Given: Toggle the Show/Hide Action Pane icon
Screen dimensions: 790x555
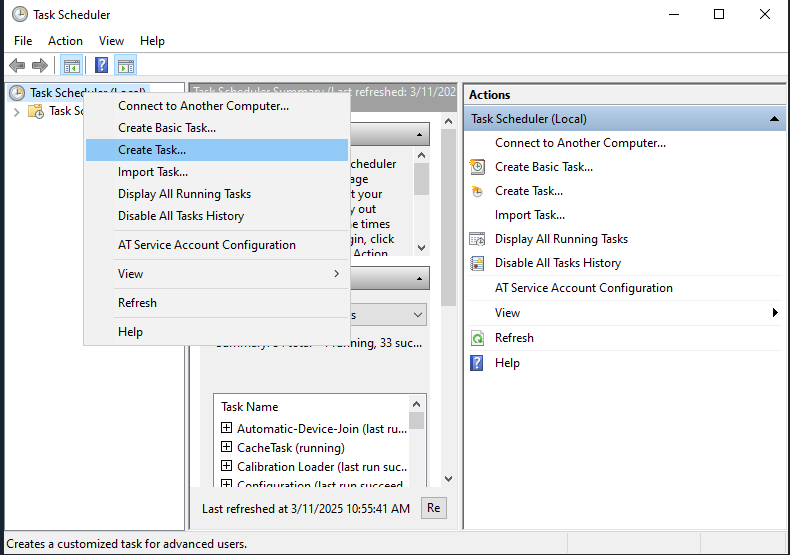Looking at the screenshot, I should 125,66.
